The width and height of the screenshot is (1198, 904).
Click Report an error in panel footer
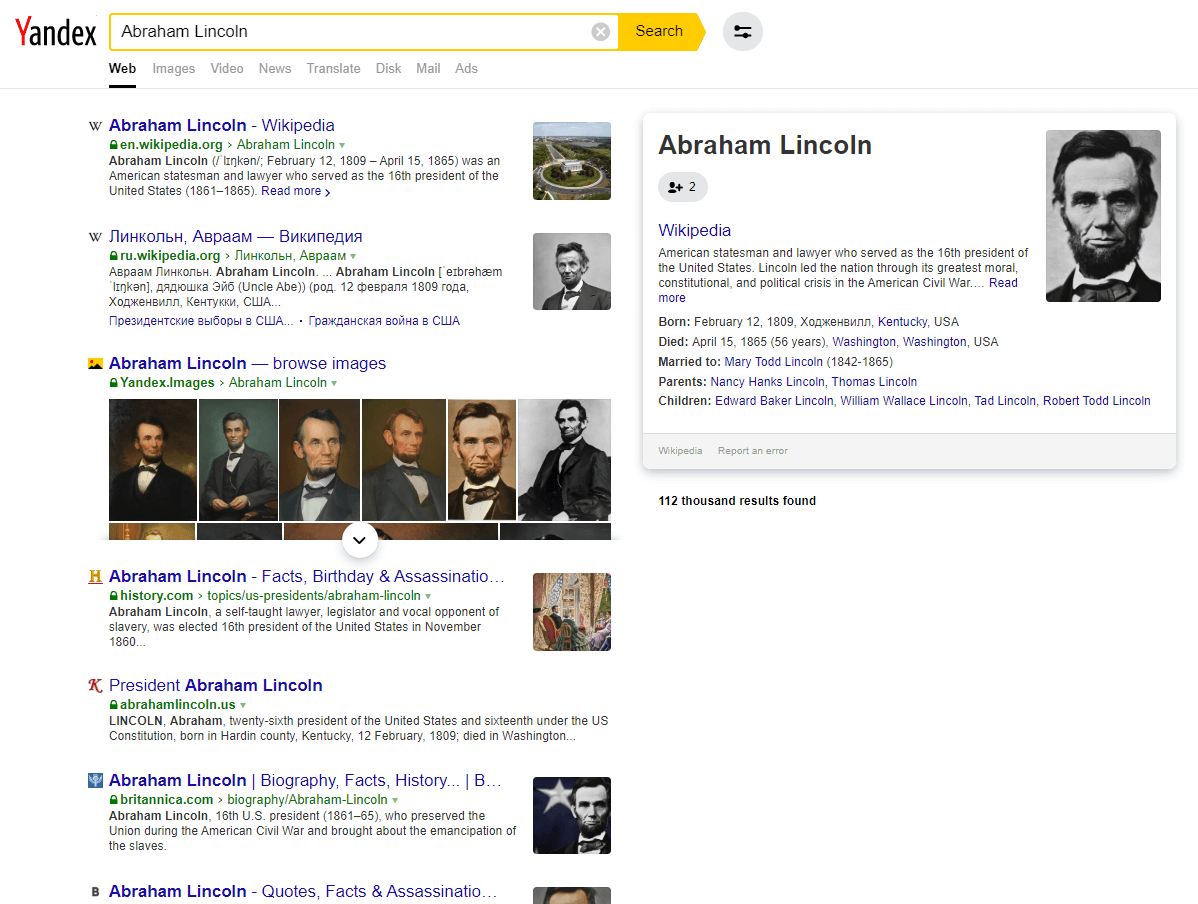click(753, 451)
